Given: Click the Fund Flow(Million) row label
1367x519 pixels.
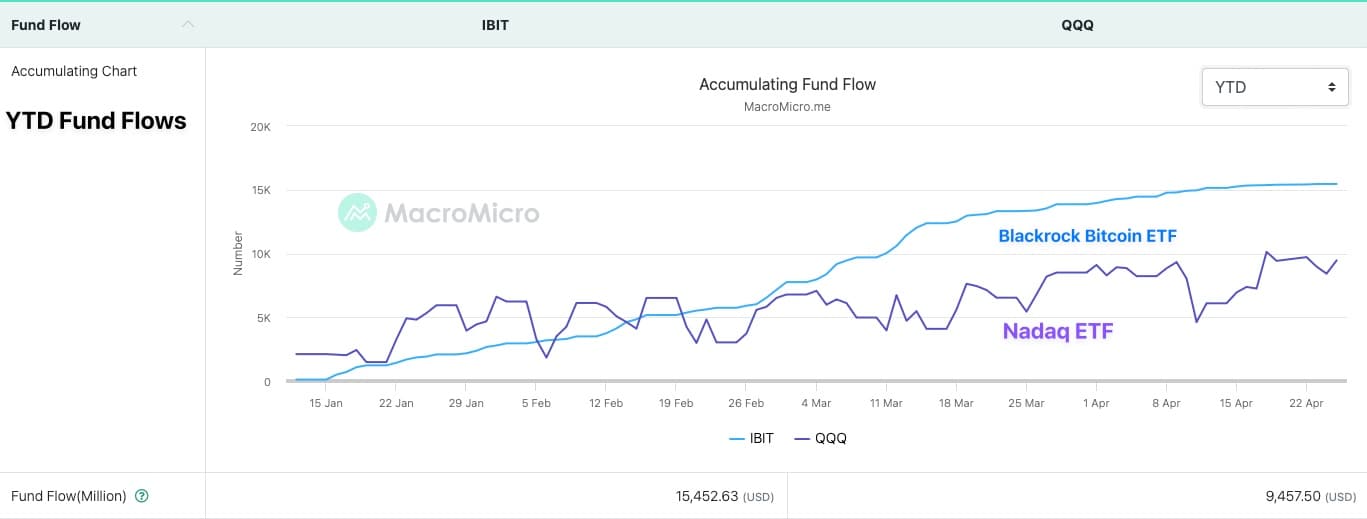Looking at the screenshot, I should pos(69,496).
